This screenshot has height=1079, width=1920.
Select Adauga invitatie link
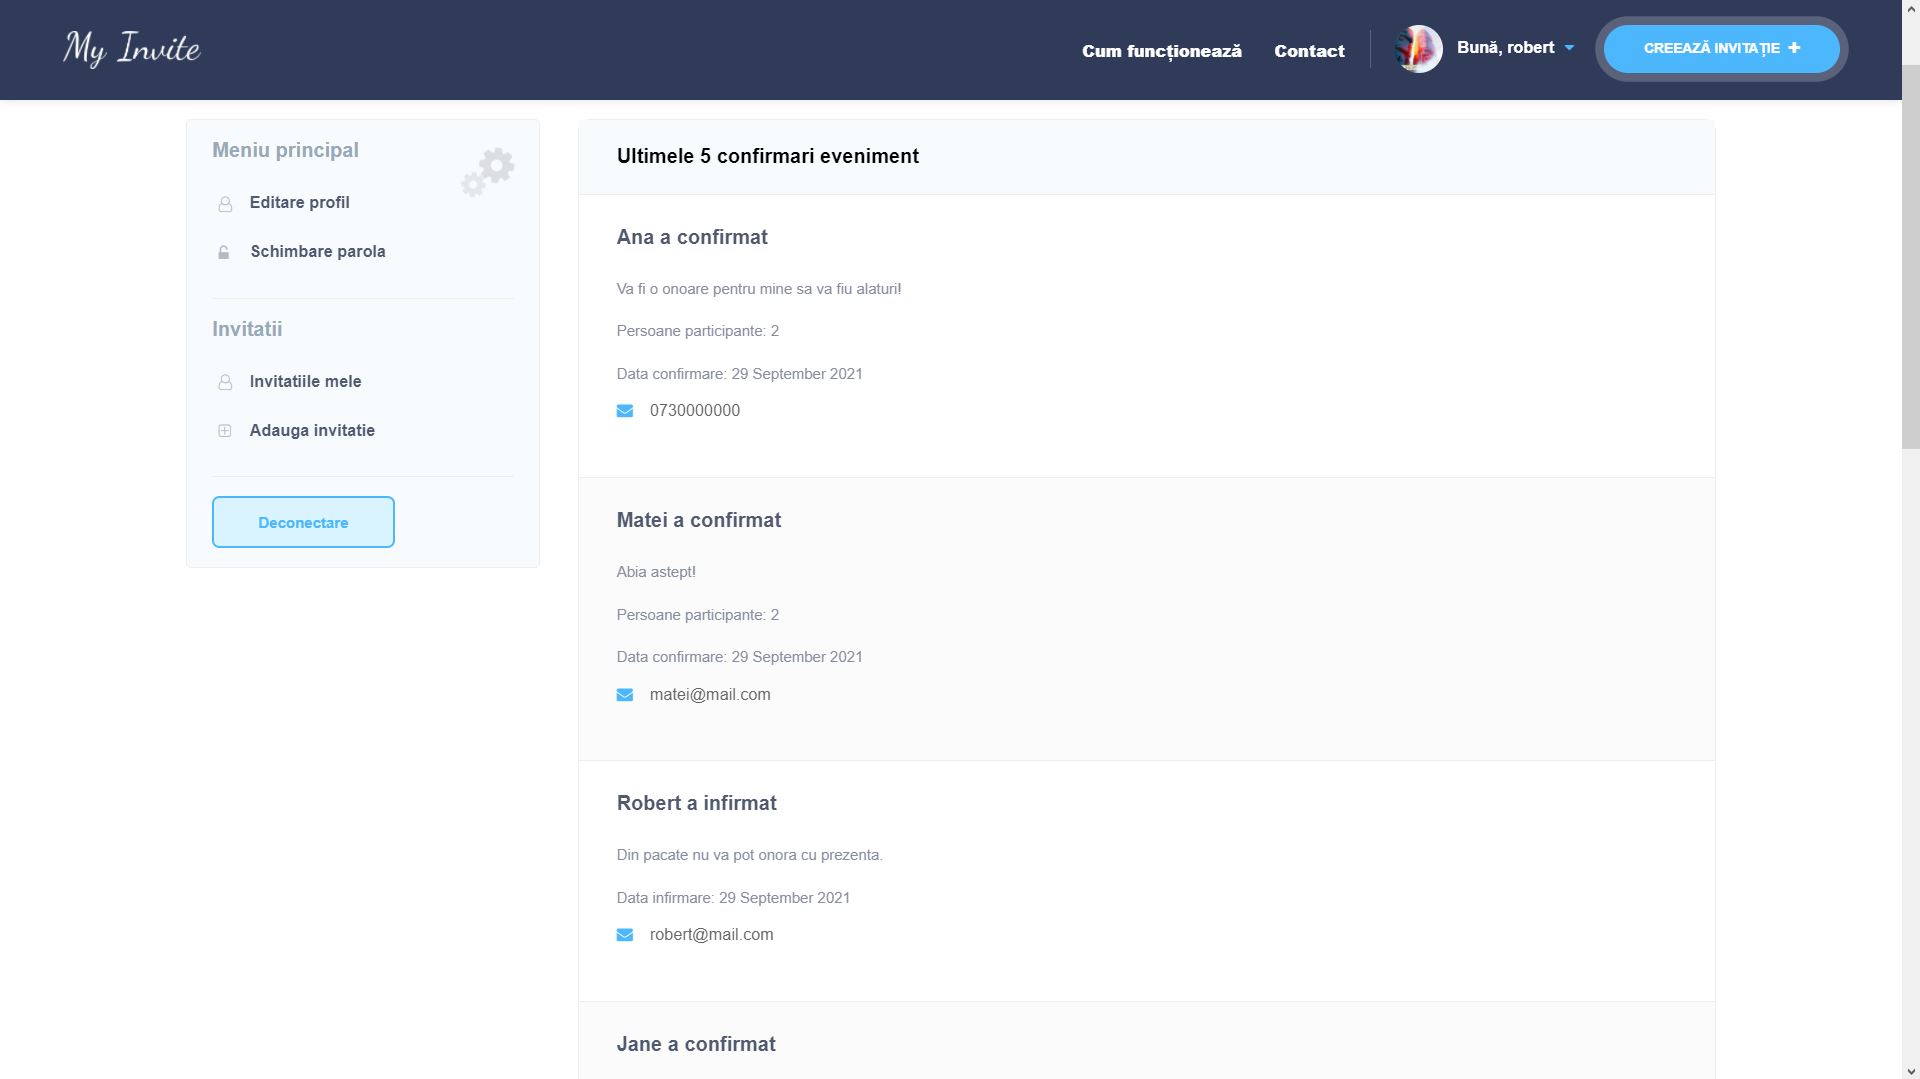click(x=312, y=430)
